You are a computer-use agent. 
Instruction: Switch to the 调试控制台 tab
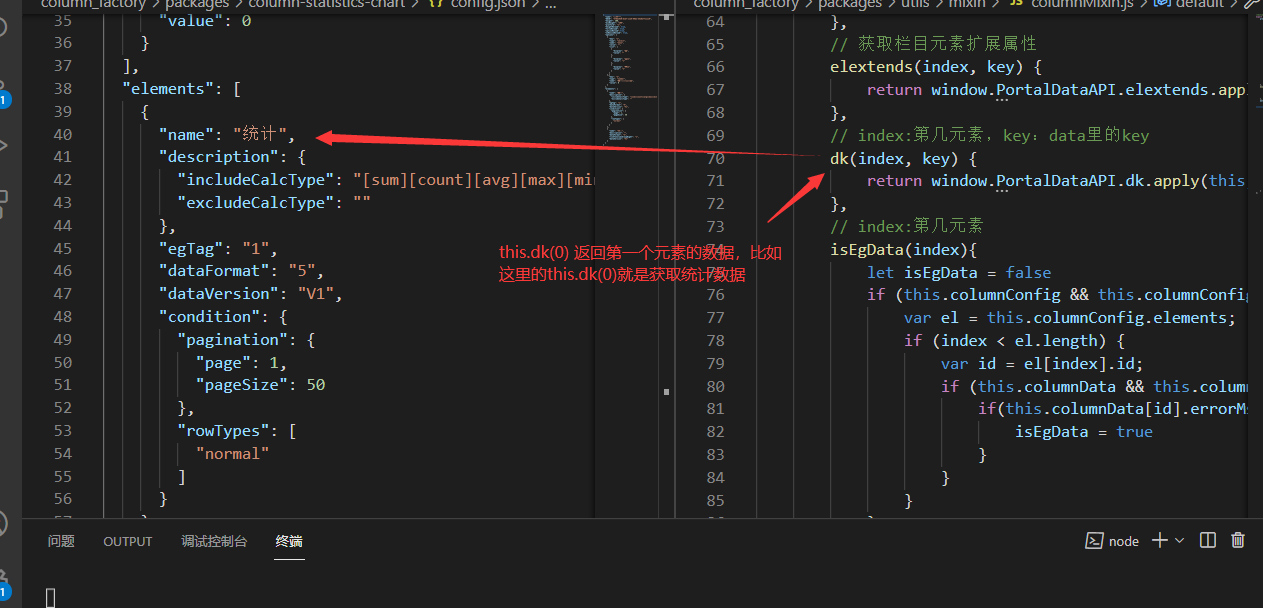(x=214, y=541)
